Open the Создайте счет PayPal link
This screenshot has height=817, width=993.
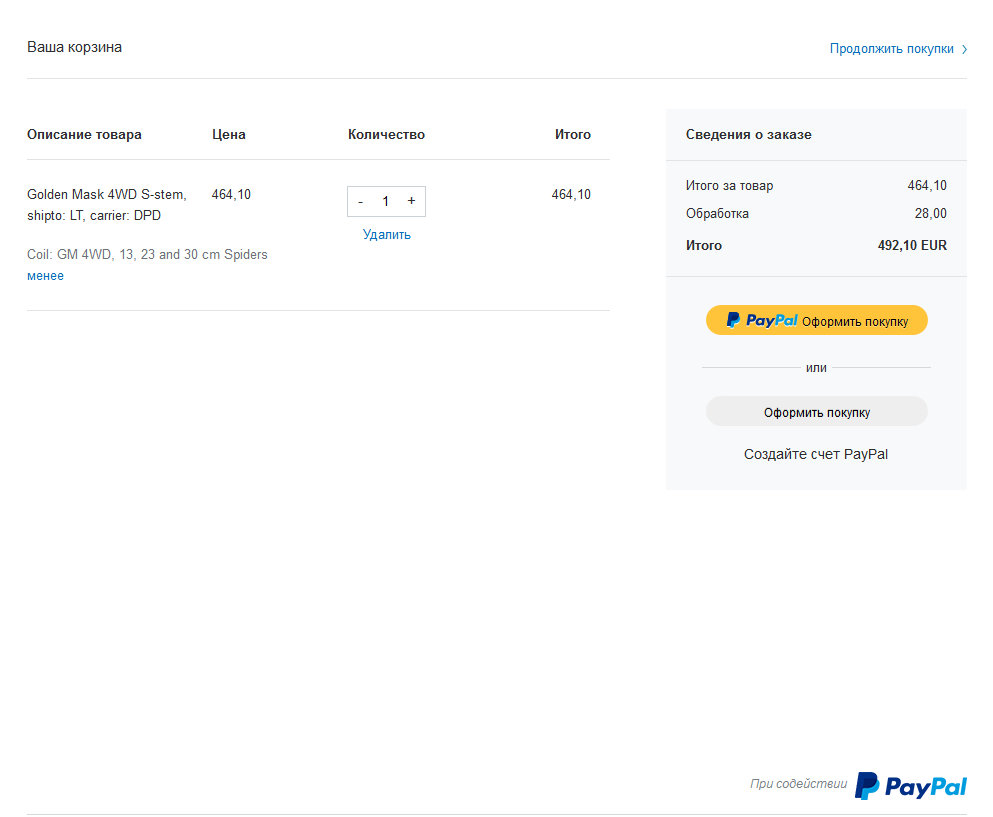coord(815,454)
